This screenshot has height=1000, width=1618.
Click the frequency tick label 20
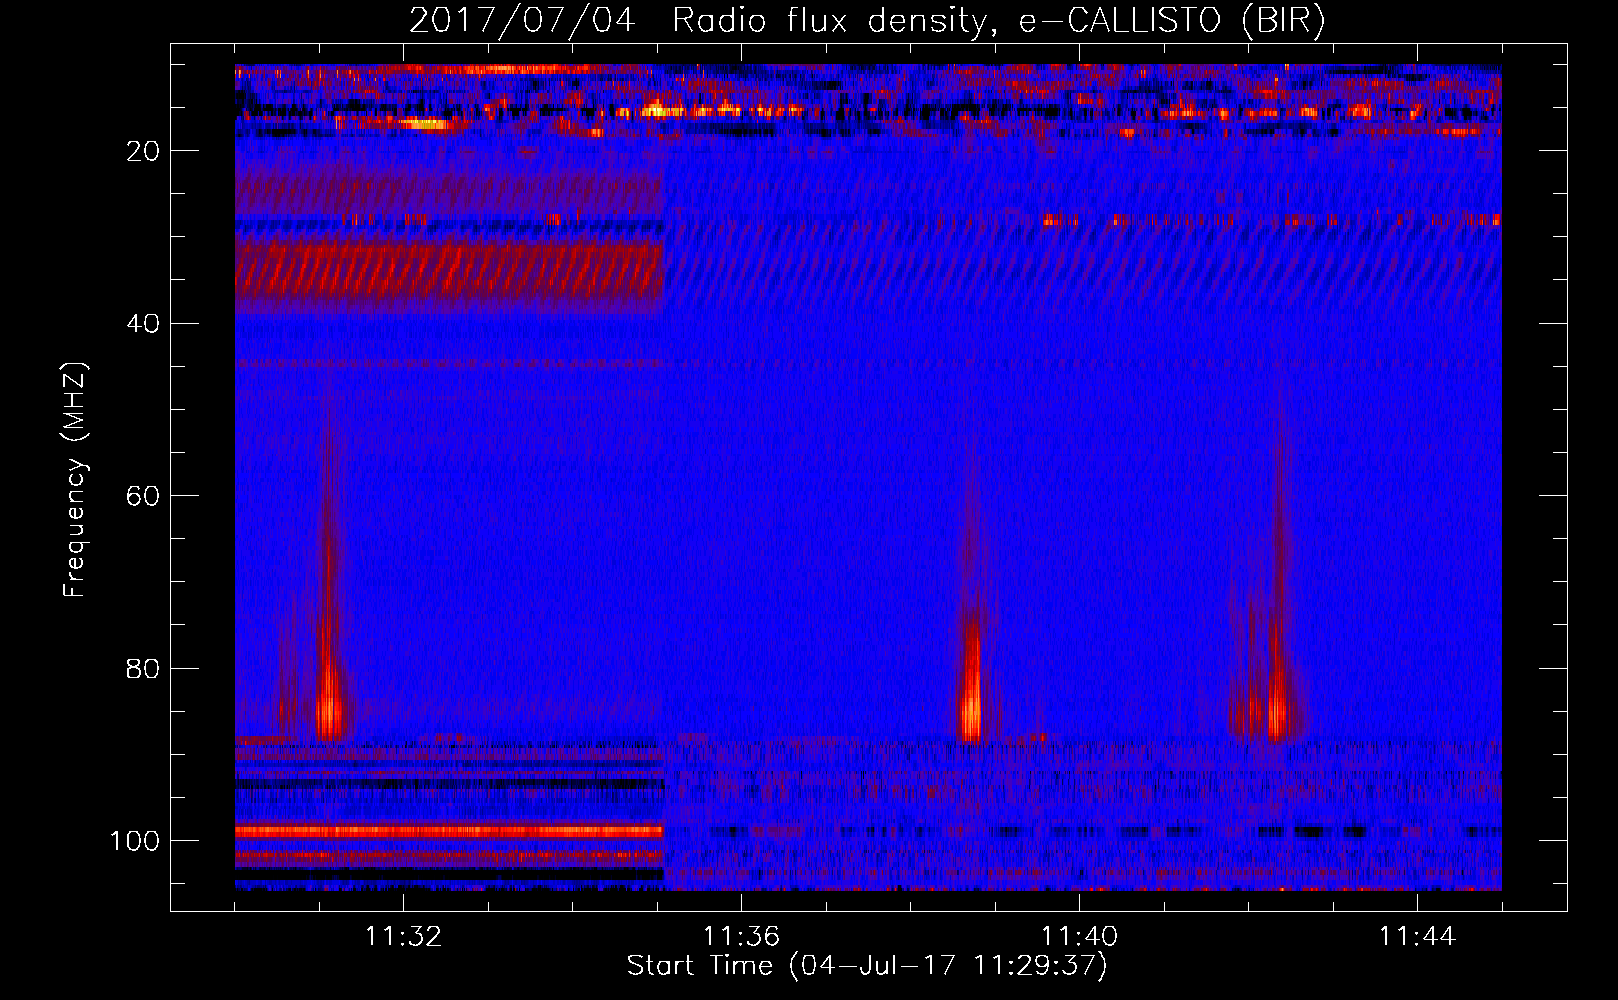(x=144, y=151)
